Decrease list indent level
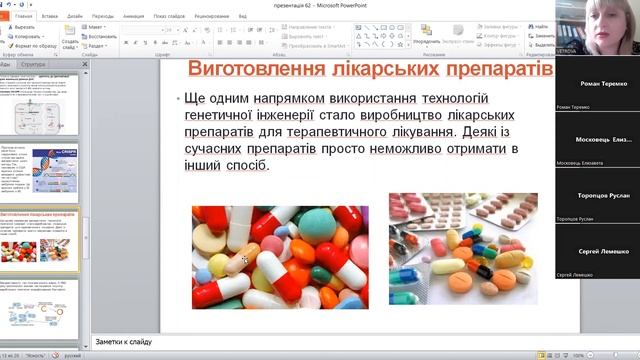This screenshot has height=360, width=640. tap(250, 30)
